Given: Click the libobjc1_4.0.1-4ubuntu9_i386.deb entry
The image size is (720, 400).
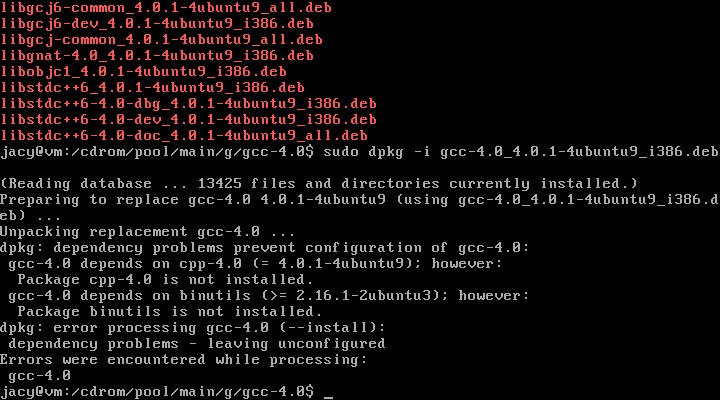Looking at the screenshot, I should click(x=143, y=72).
